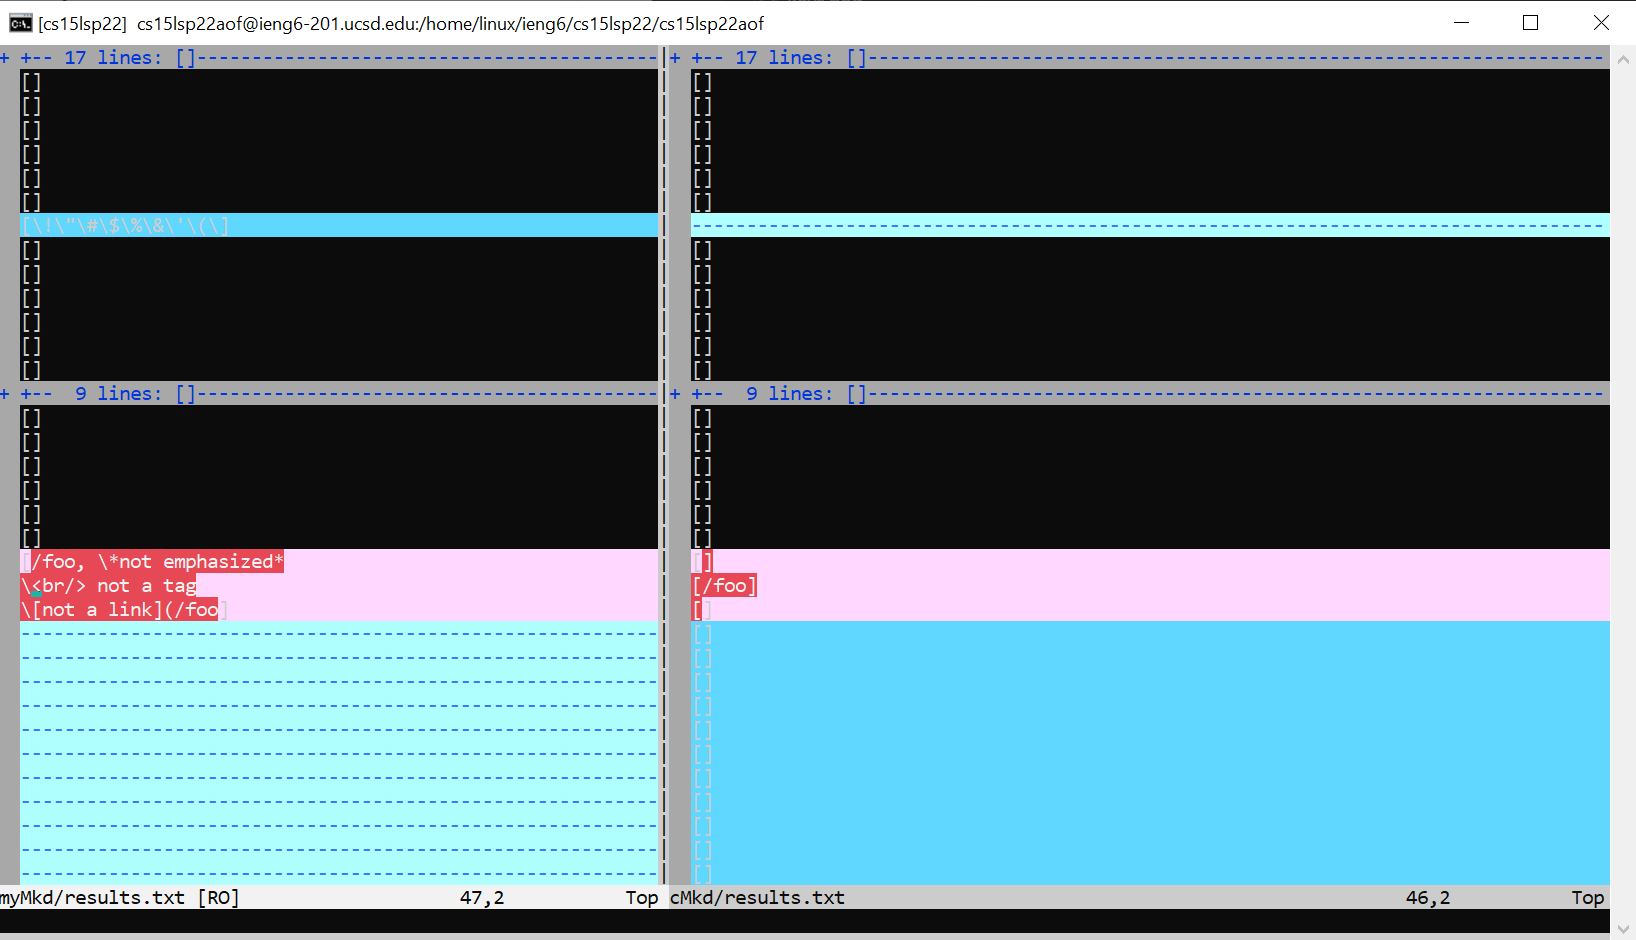Click the empty vim command line at bottom
The width and height of the screenshot is (1636, 940).
800,920
